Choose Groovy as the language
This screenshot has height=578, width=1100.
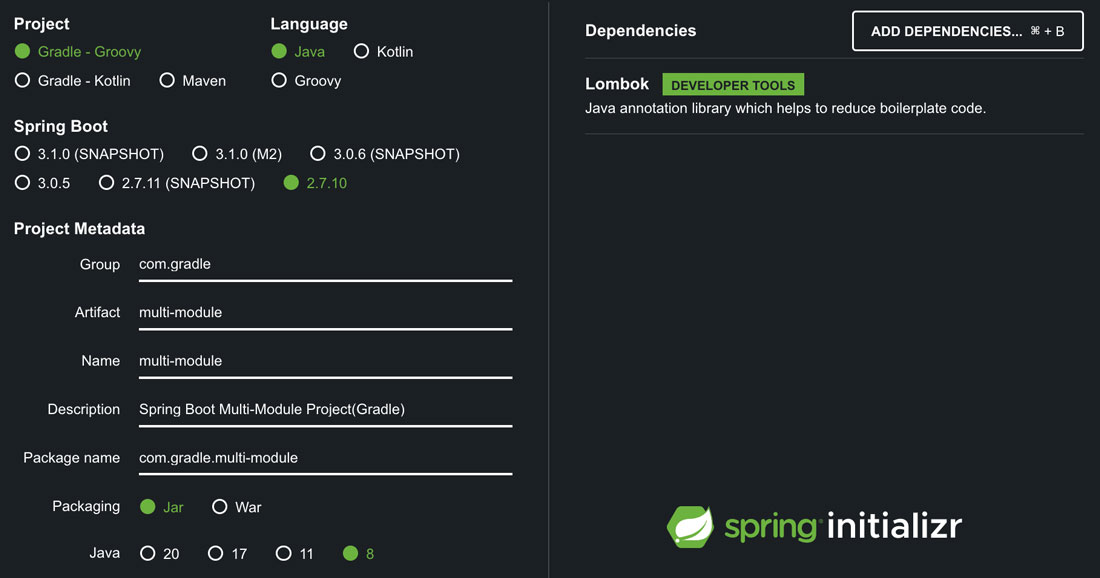pos(306,81)
